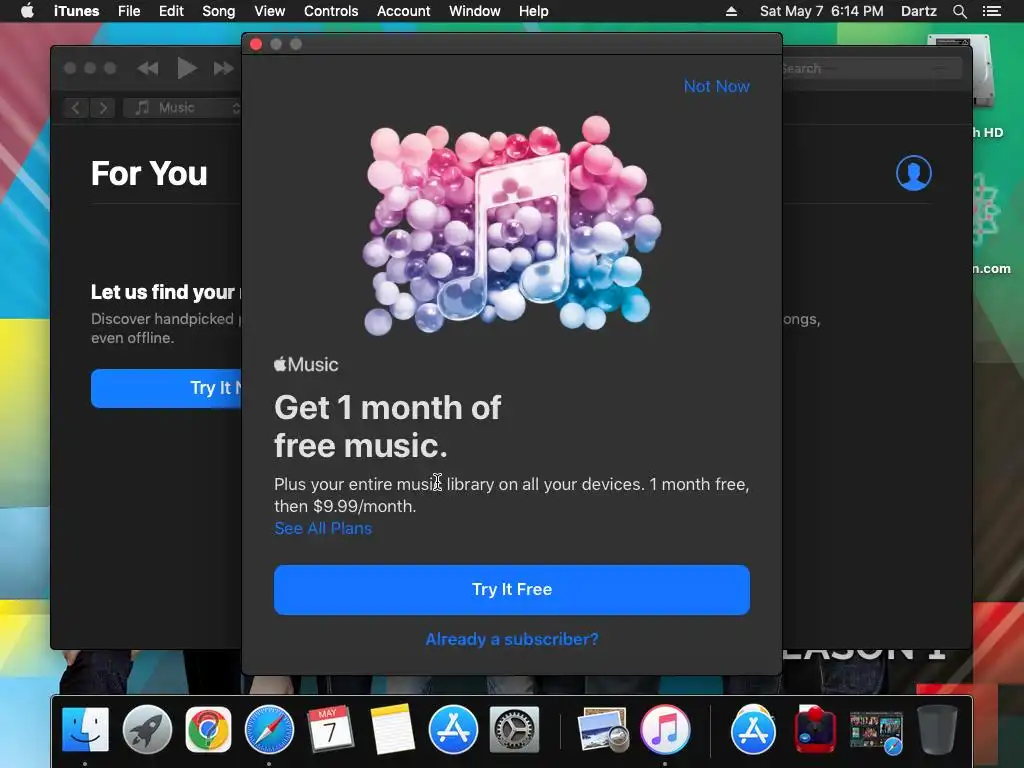1024x768 pixels.
Task: Launch Google Chrome from the Dock
Action: coord(208,729)
